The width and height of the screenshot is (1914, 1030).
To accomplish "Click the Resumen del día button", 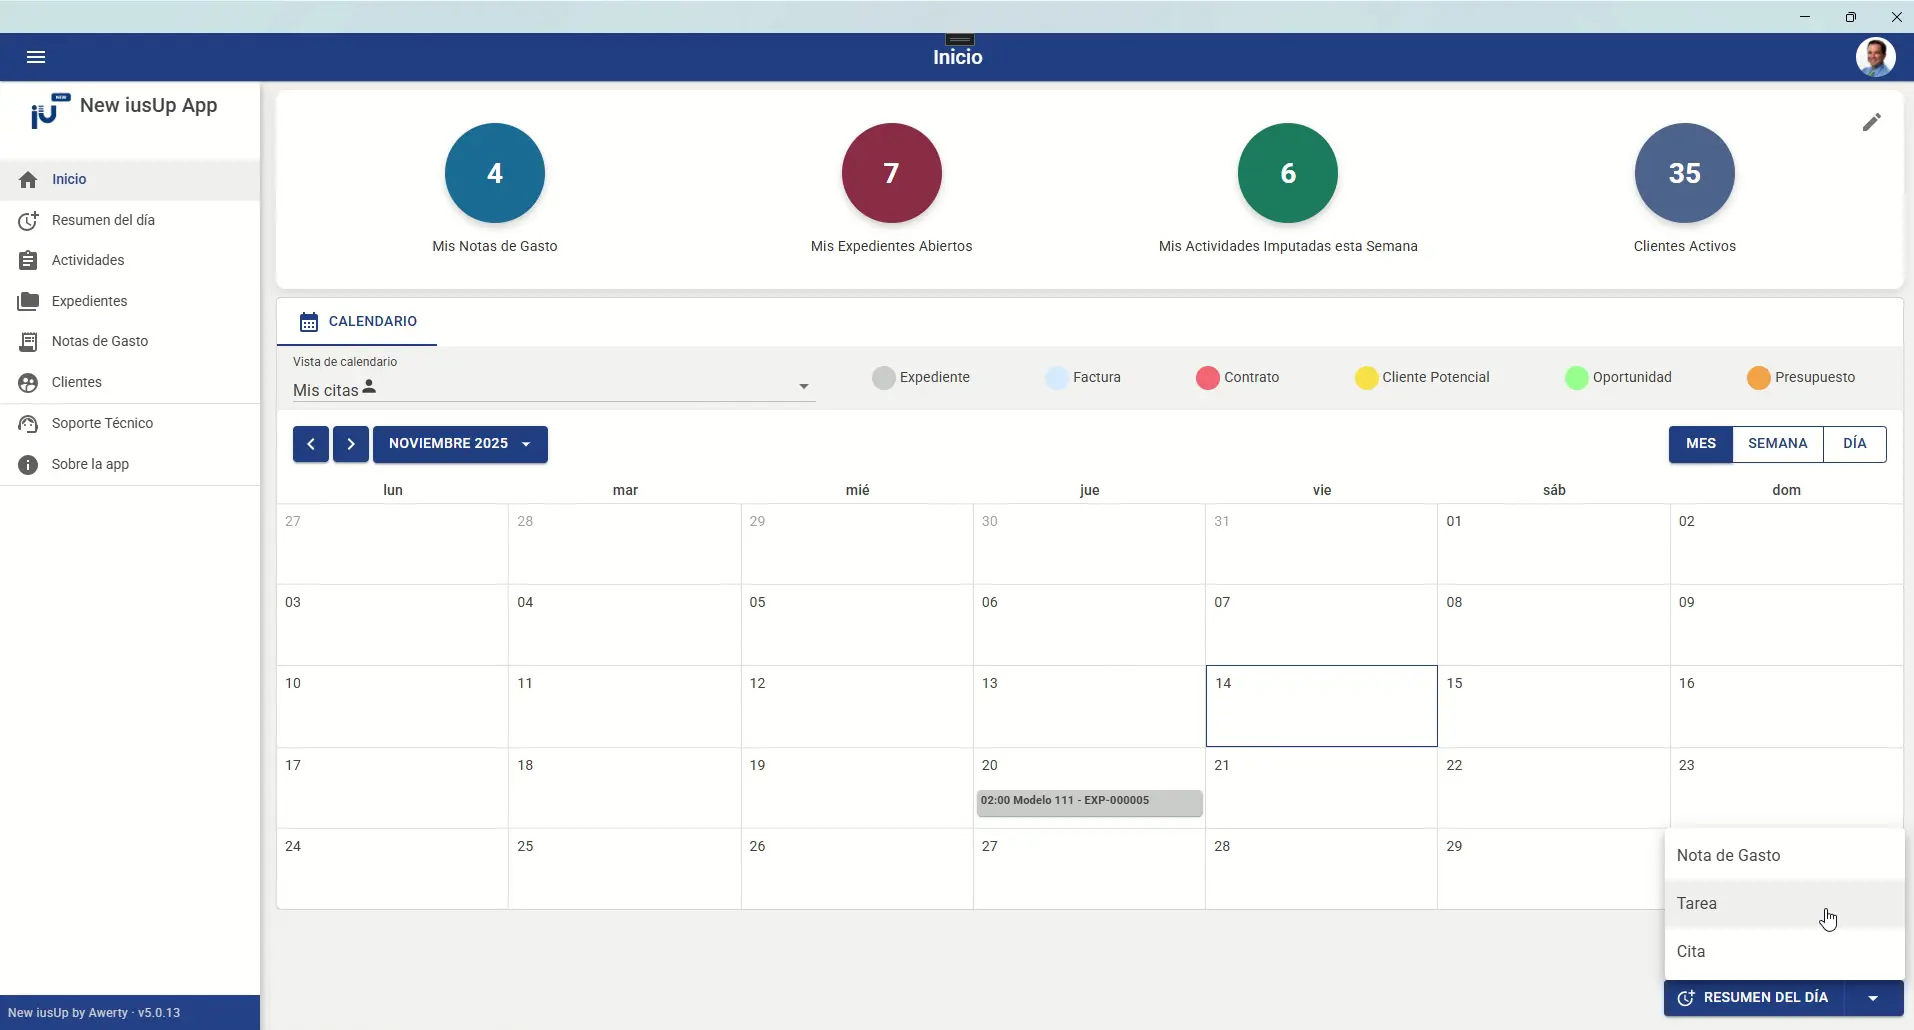I will 1754,998.
